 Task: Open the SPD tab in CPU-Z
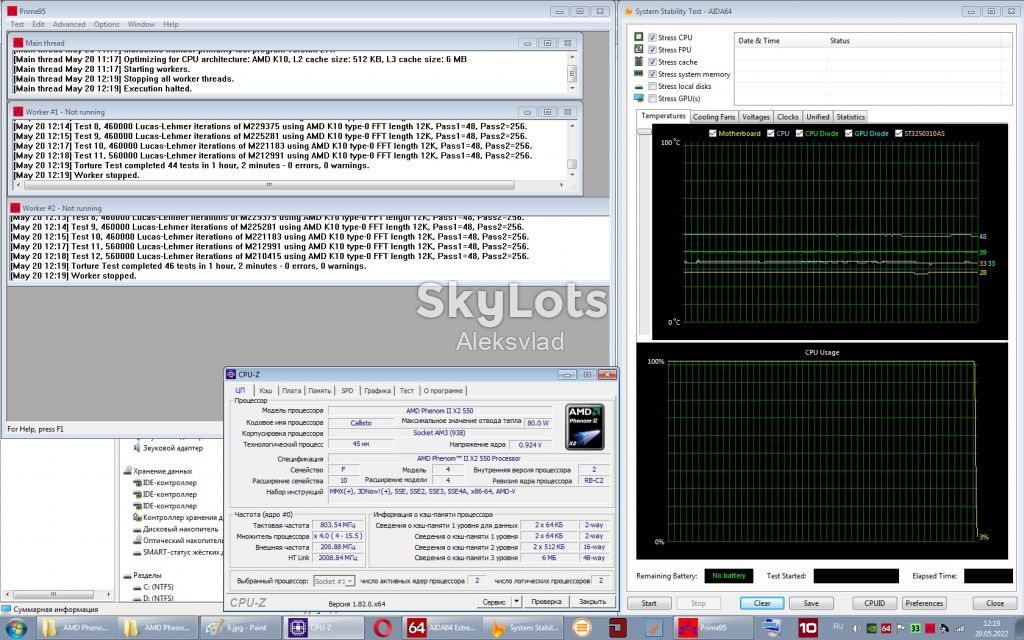click(347, 391)
